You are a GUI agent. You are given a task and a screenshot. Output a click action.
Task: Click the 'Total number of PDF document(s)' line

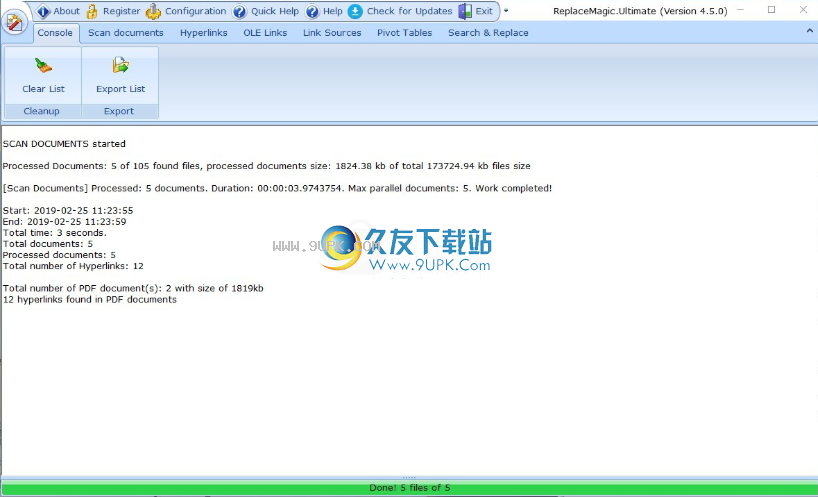[x=133, y=288]
